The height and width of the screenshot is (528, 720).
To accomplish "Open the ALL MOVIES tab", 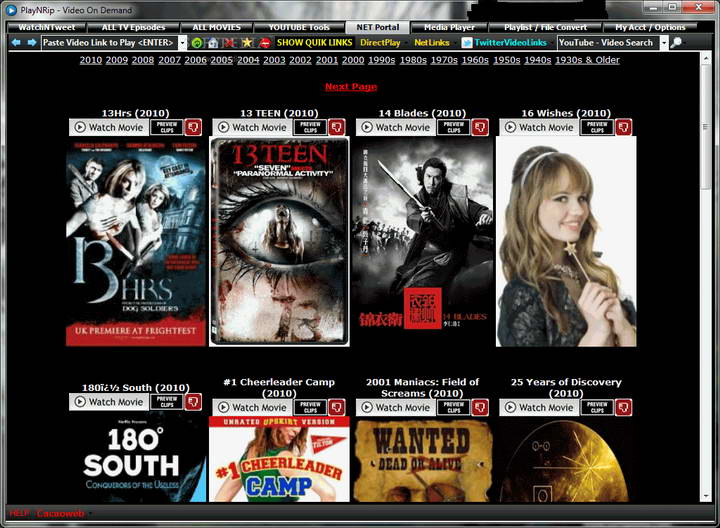I will [216, 27].
